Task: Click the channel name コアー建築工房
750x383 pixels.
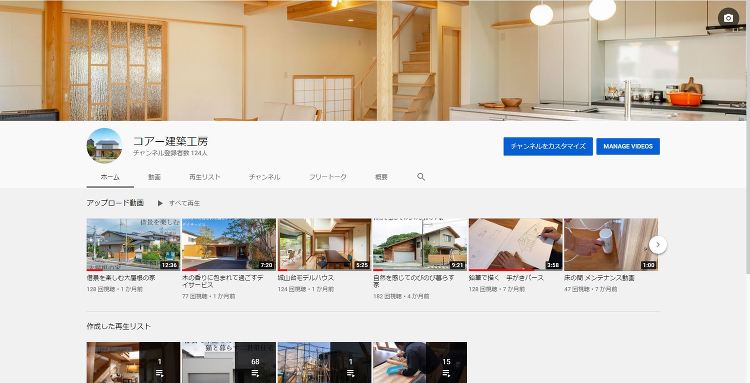Action: pos(170,142)
